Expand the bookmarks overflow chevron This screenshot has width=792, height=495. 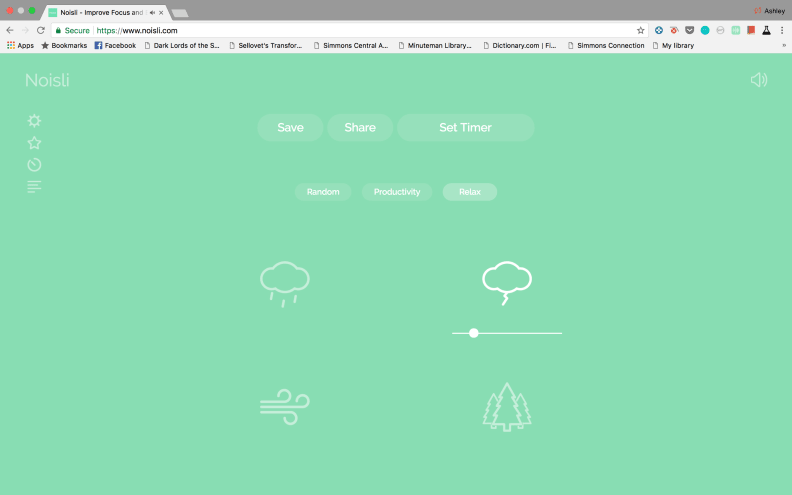pos(784,45)
